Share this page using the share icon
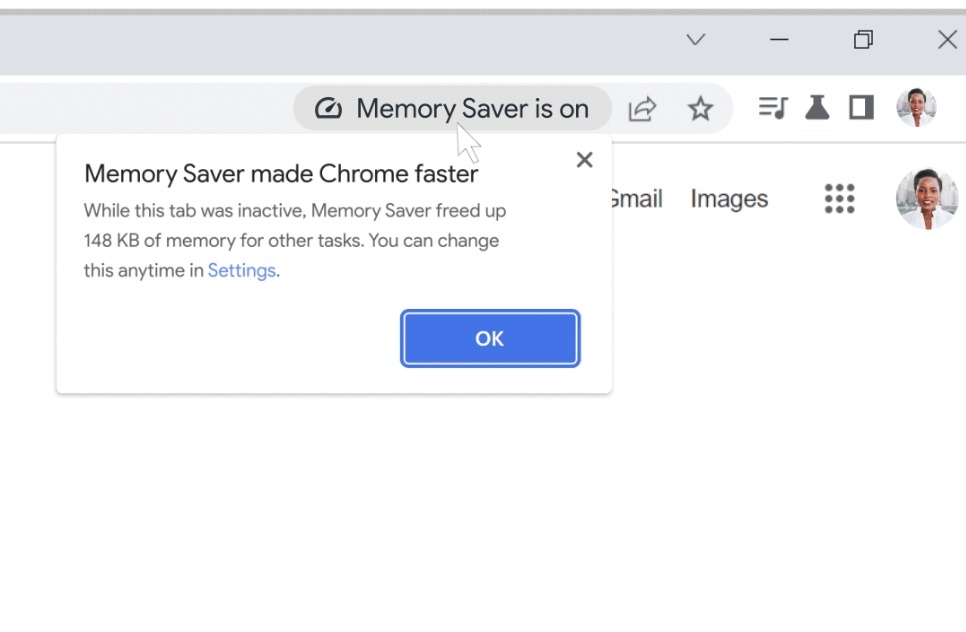The width and height of the screenshot is (966, 632). (x=642, y=108)
